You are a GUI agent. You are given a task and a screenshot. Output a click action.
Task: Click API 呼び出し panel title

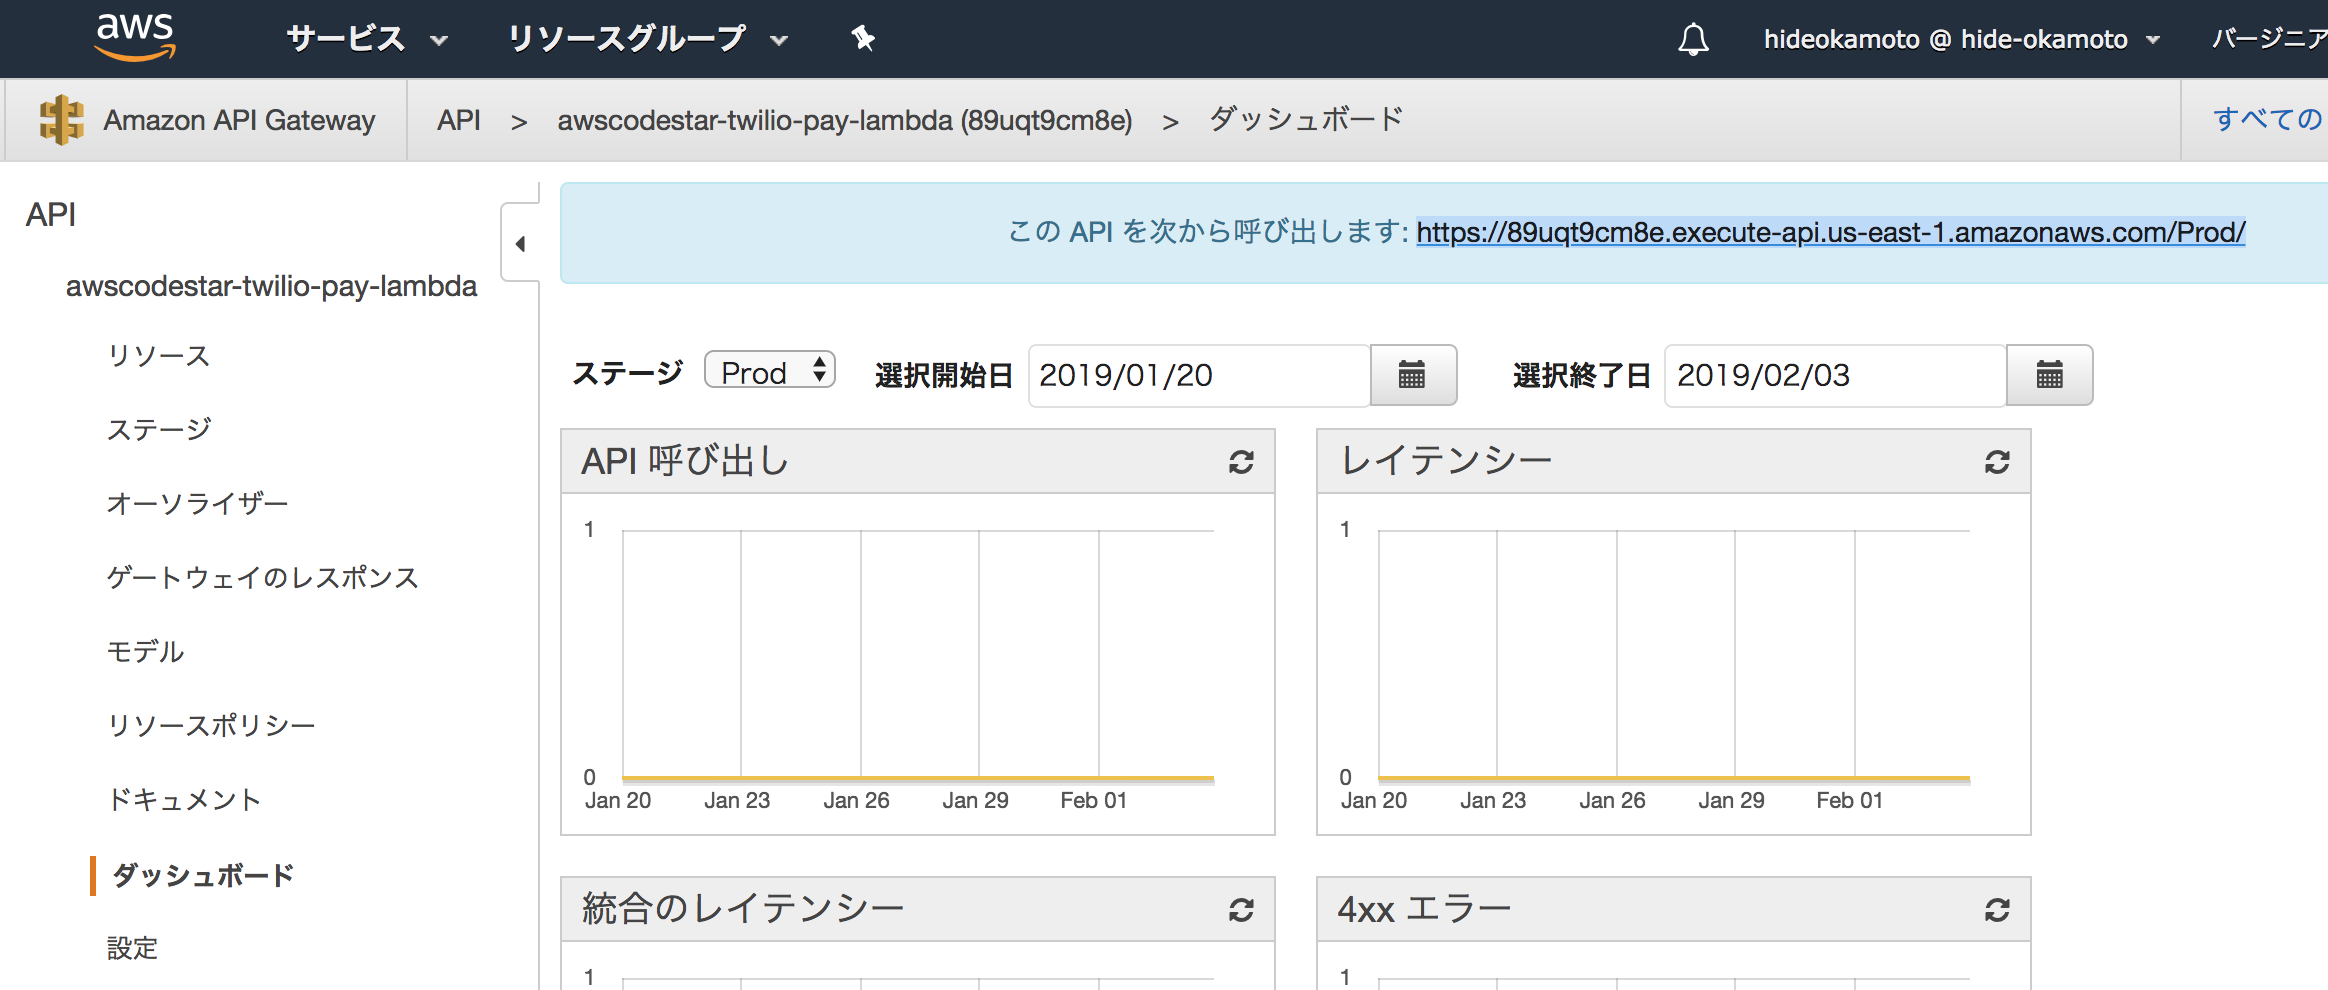(686, 461)
